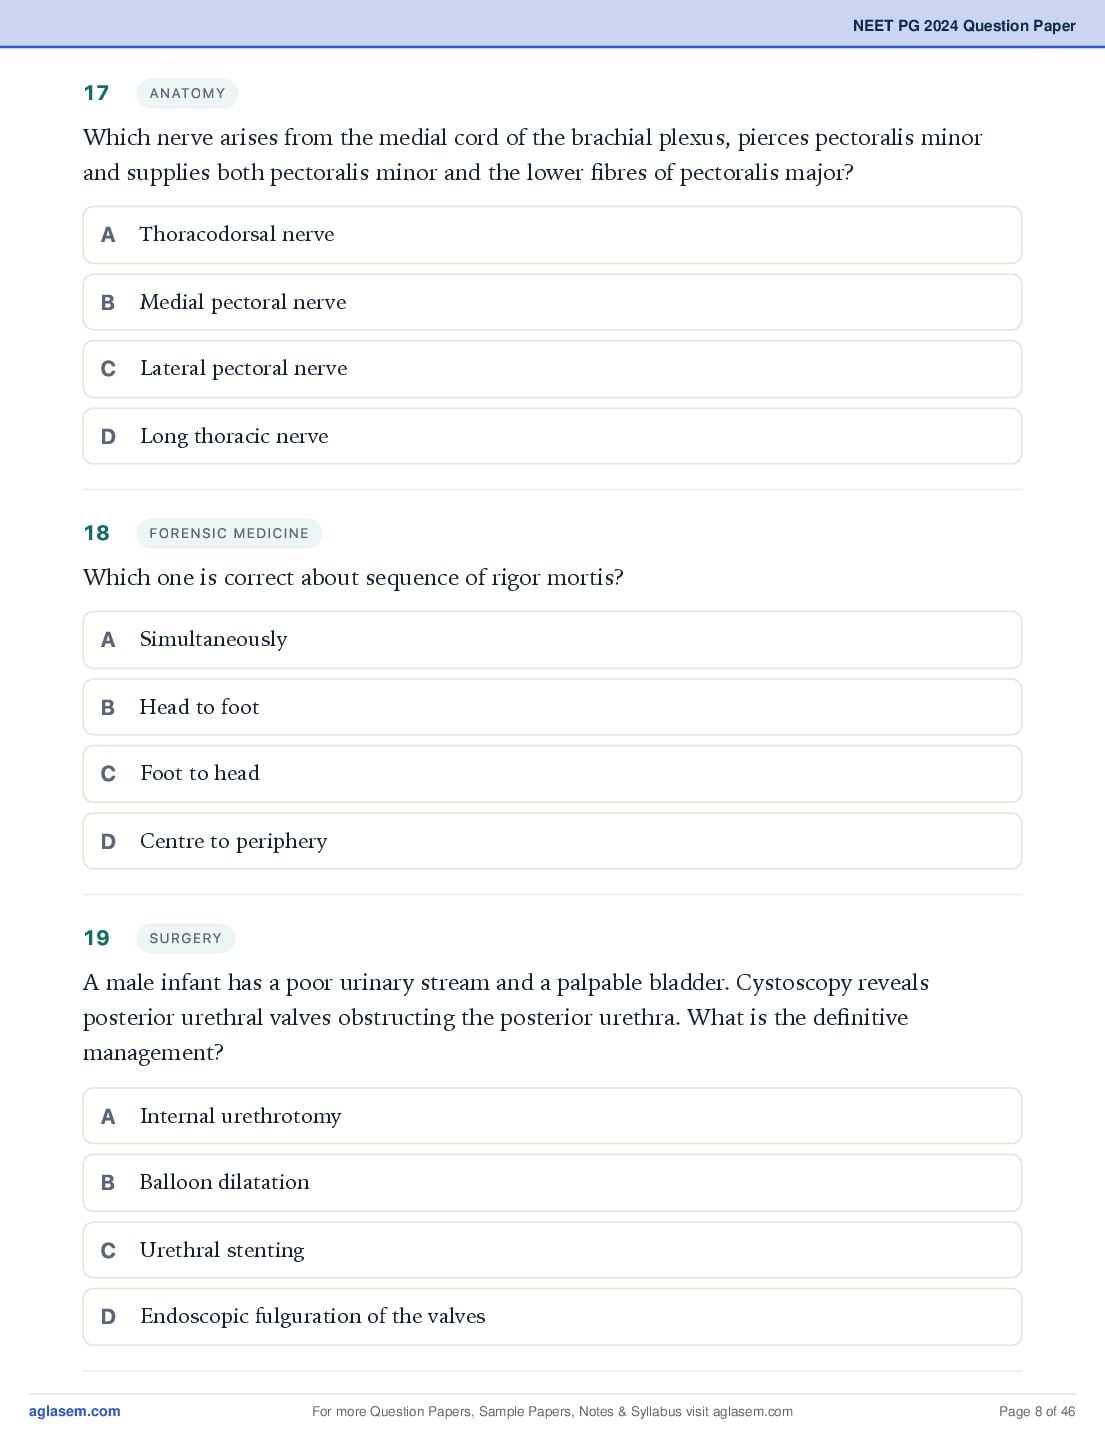The image size is (1105, 1430).
Task: Select option D Long thoracic nerve
Action: (x=552, y=436)
